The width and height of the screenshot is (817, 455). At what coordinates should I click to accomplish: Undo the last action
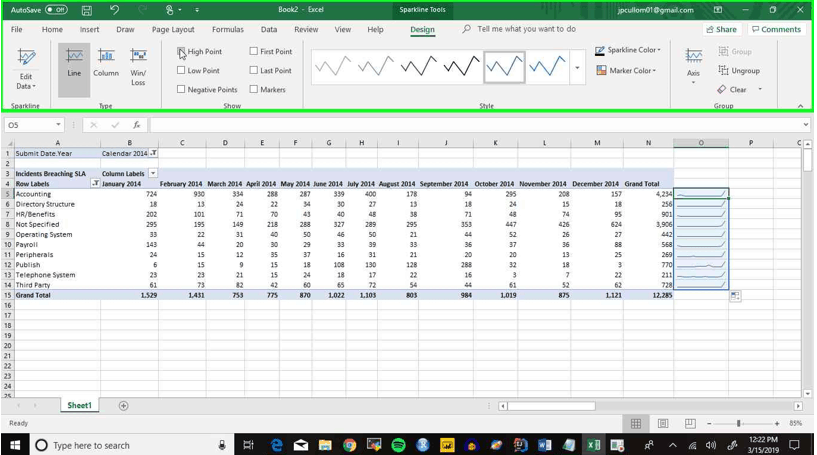pos(114,10)
